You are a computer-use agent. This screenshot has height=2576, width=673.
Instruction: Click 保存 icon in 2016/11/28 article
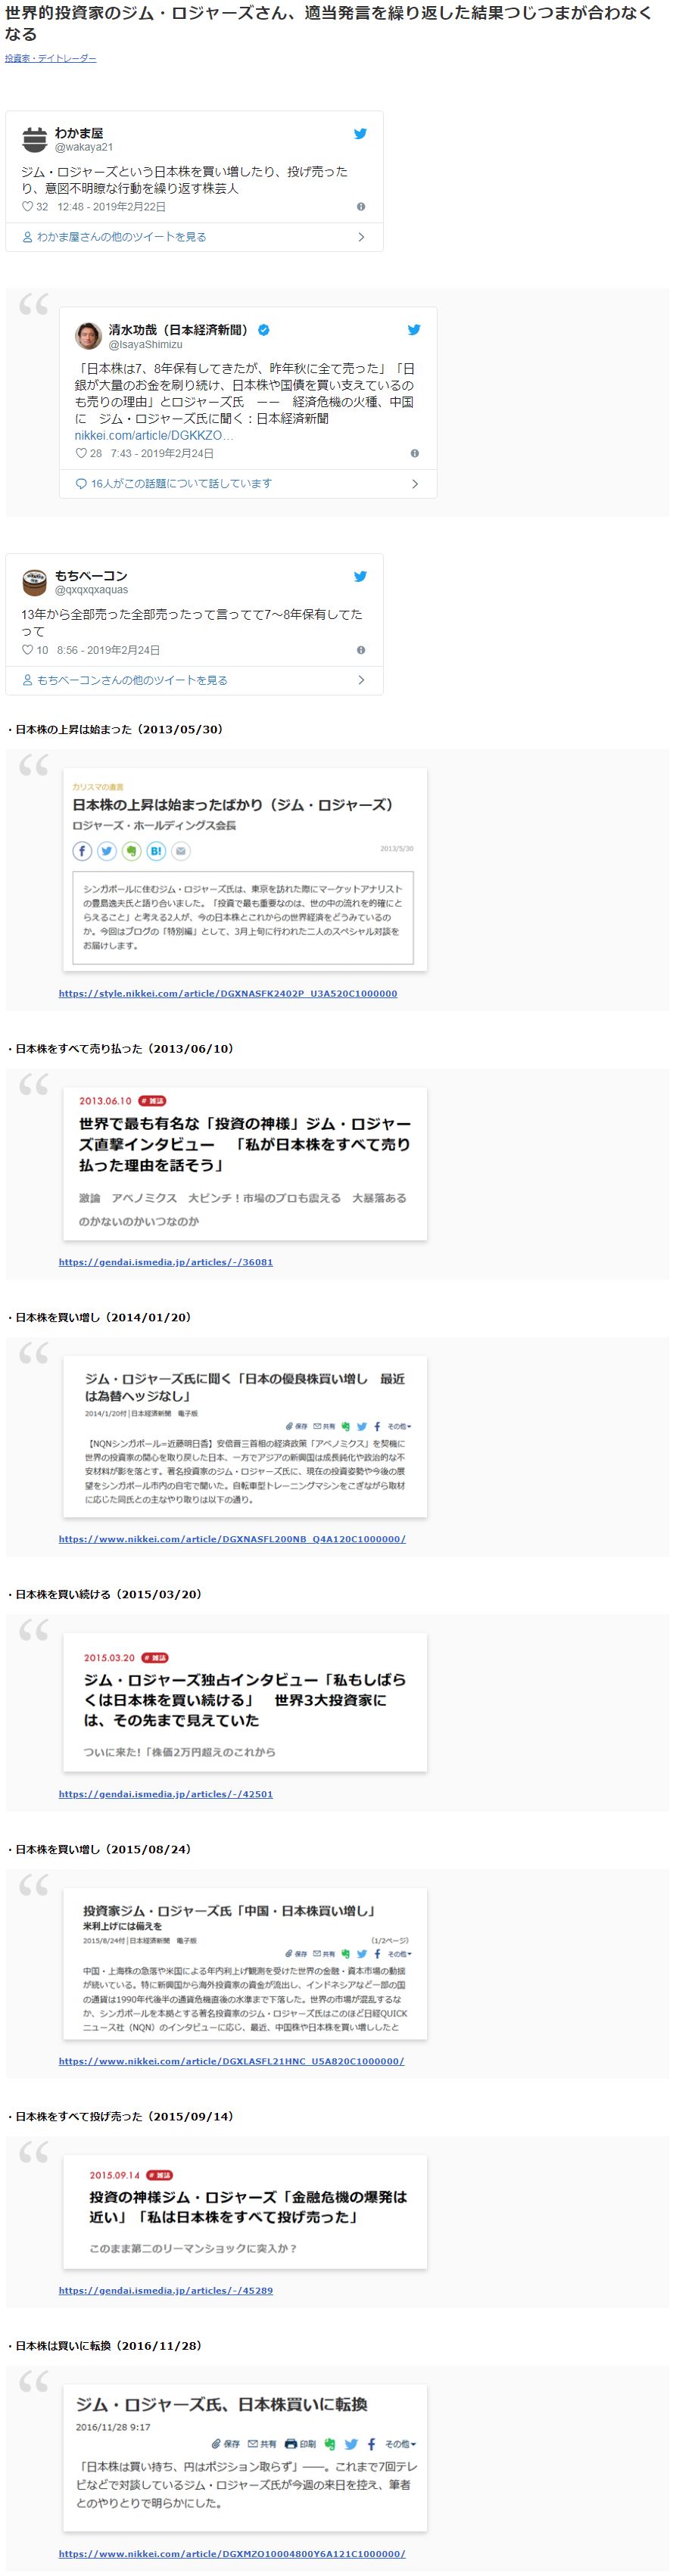226,2444
